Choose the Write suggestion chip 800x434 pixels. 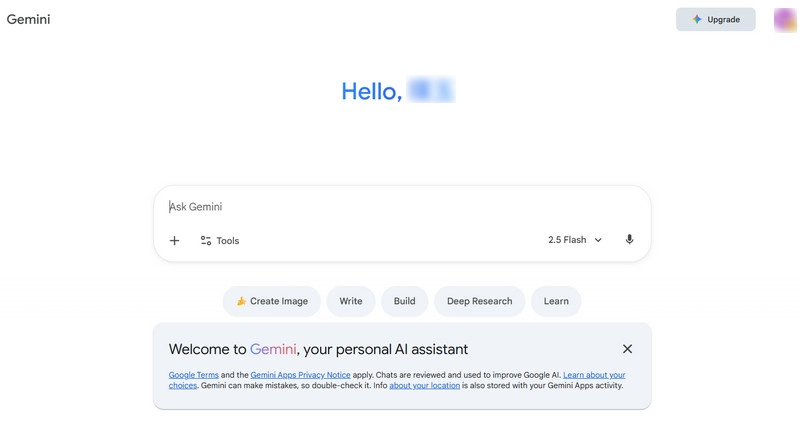351,301
